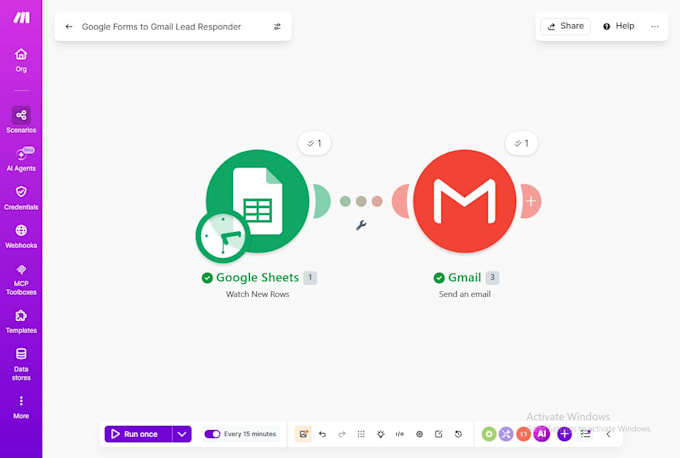Screen dimensions: 680x458
Task: Click the number 1 badge on Google Sheets
Action: click(x=310, y=278)
